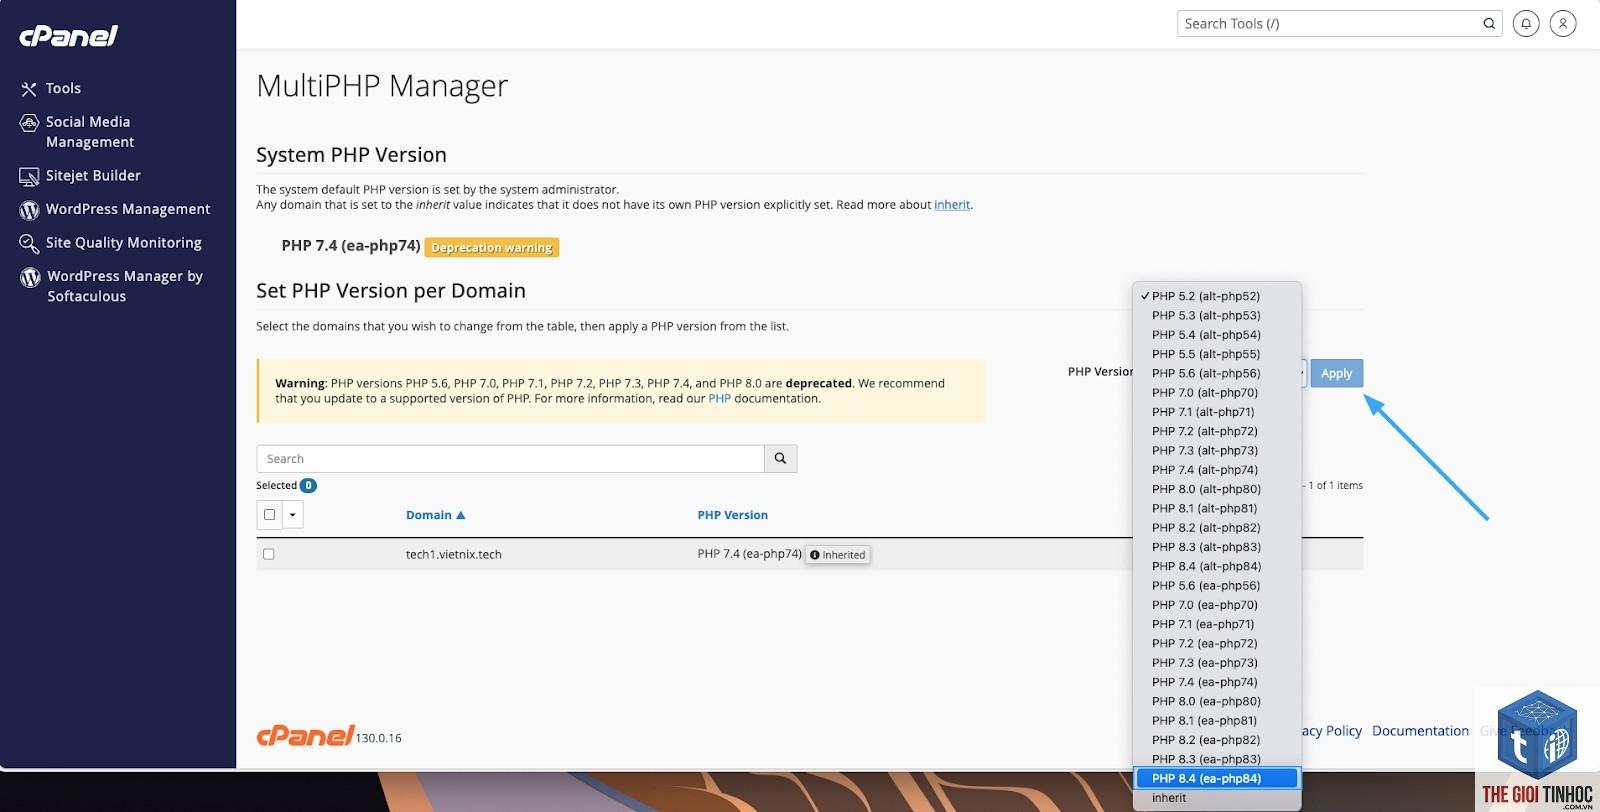The height and width of the screenshot is (812, 1600).
Task: Open select-all checkbox dropdown arrow
Action: coord(293,515)
